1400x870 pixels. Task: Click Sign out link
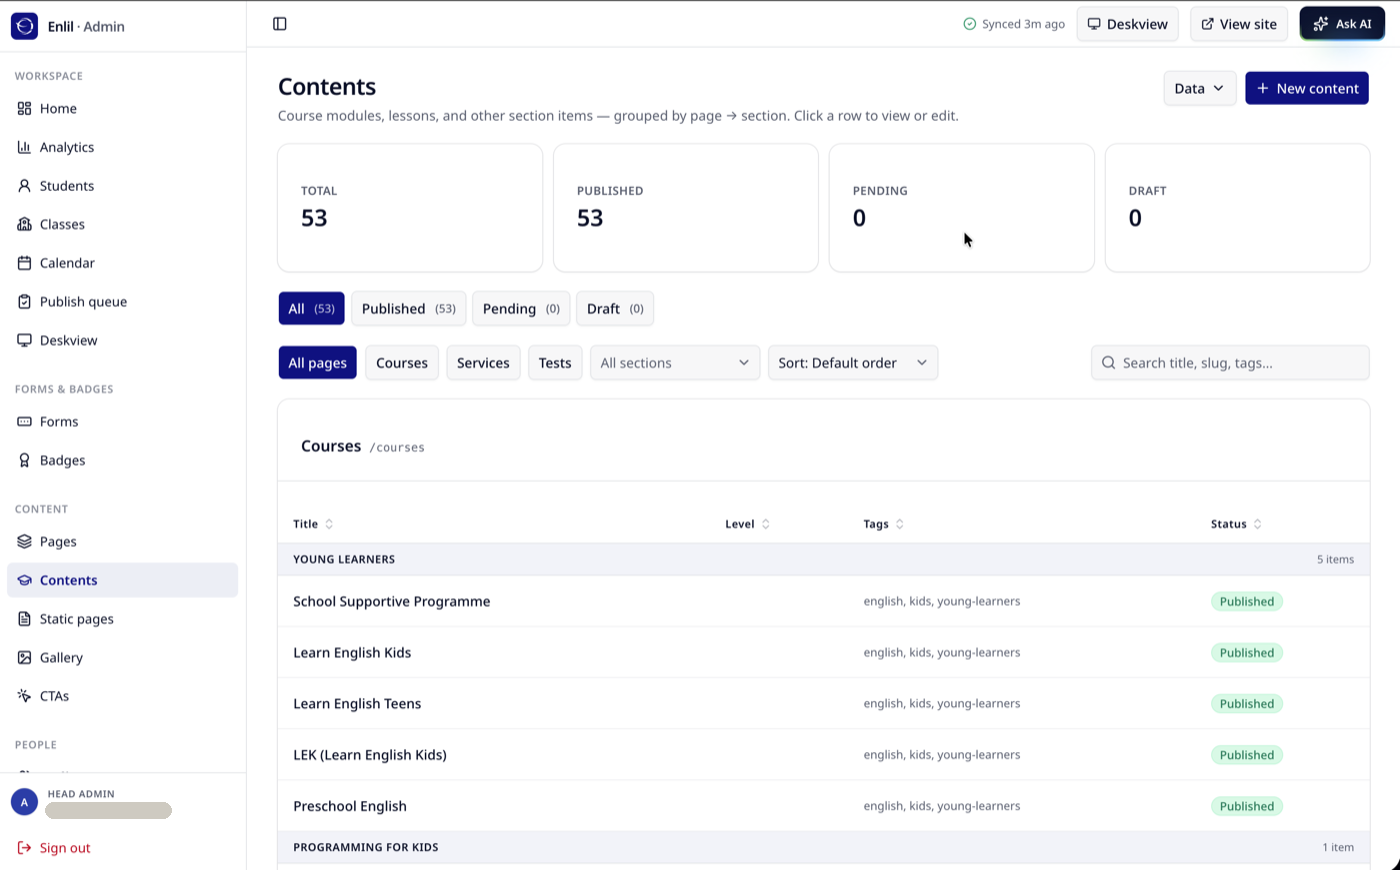[65, 848]
